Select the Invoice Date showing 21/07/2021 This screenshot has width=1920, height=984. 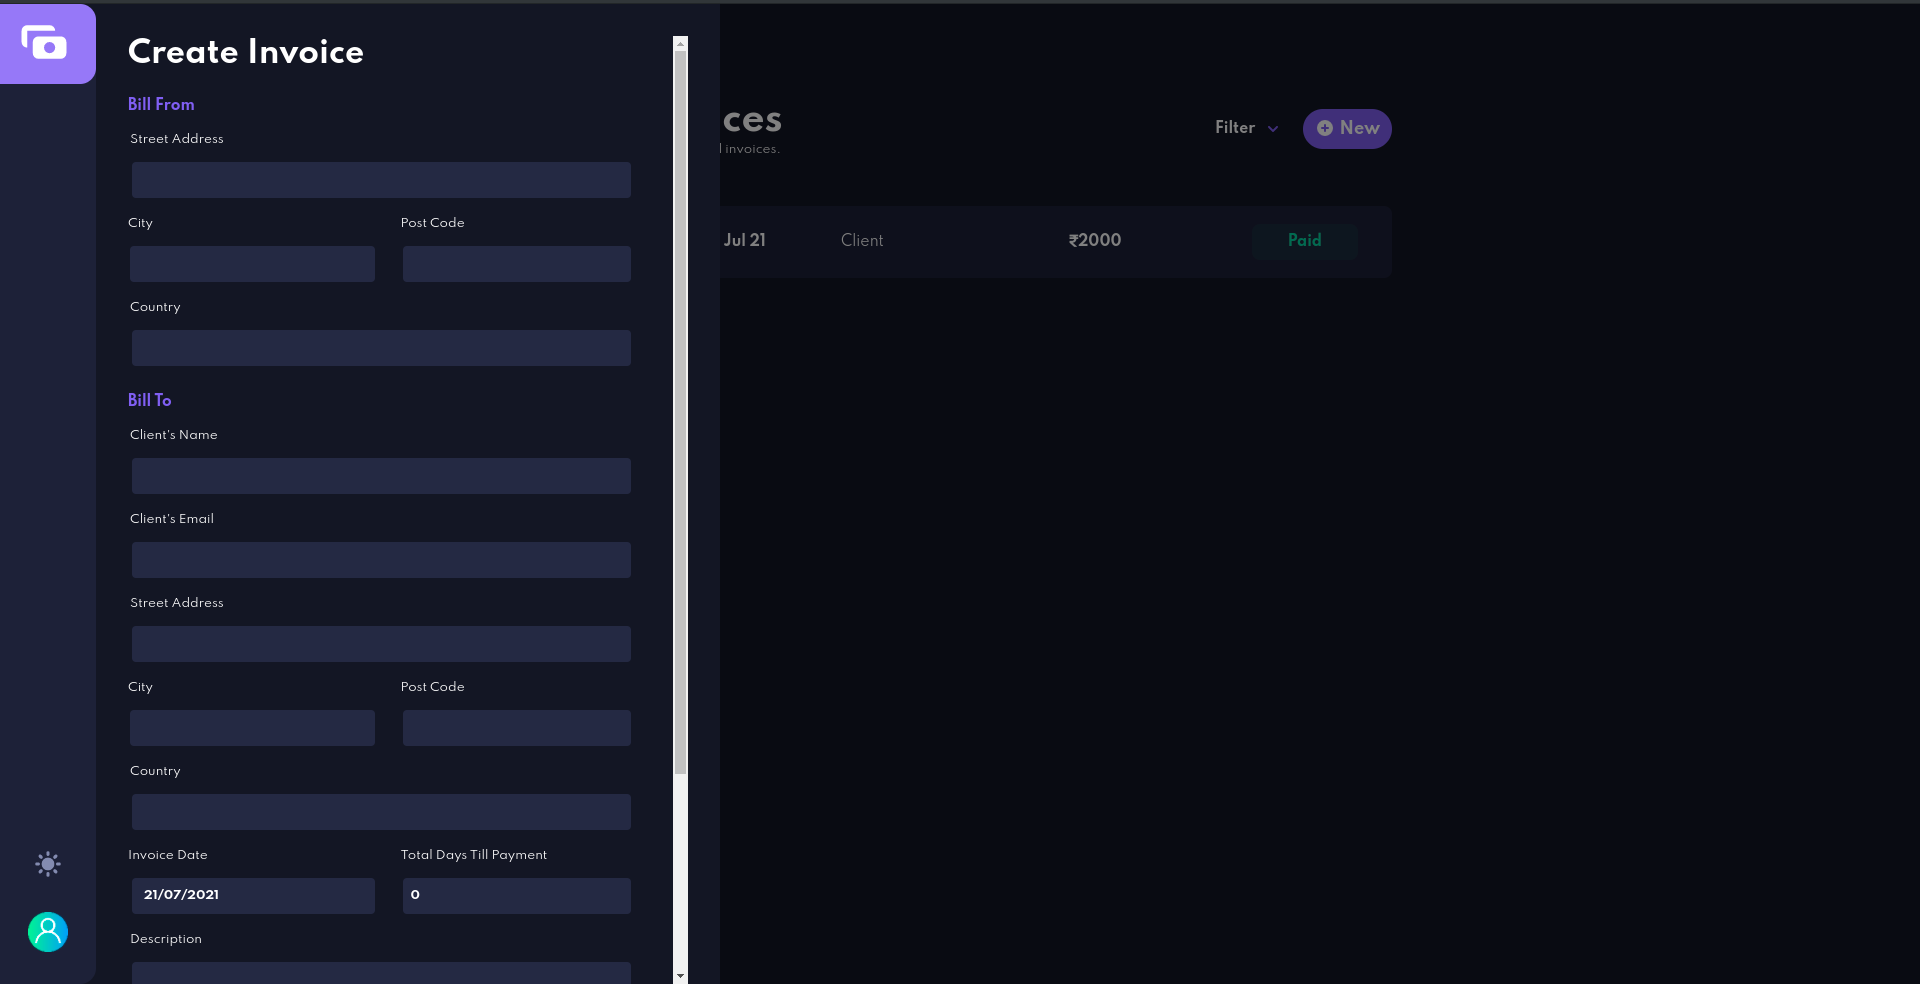(x=252, y=896)
